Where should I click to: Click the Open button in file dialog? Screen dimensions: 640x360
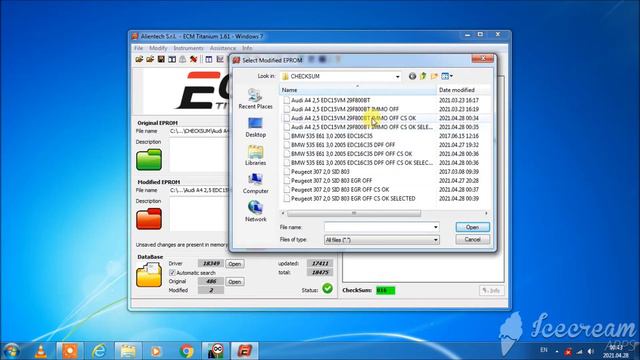tap(472, 227)
